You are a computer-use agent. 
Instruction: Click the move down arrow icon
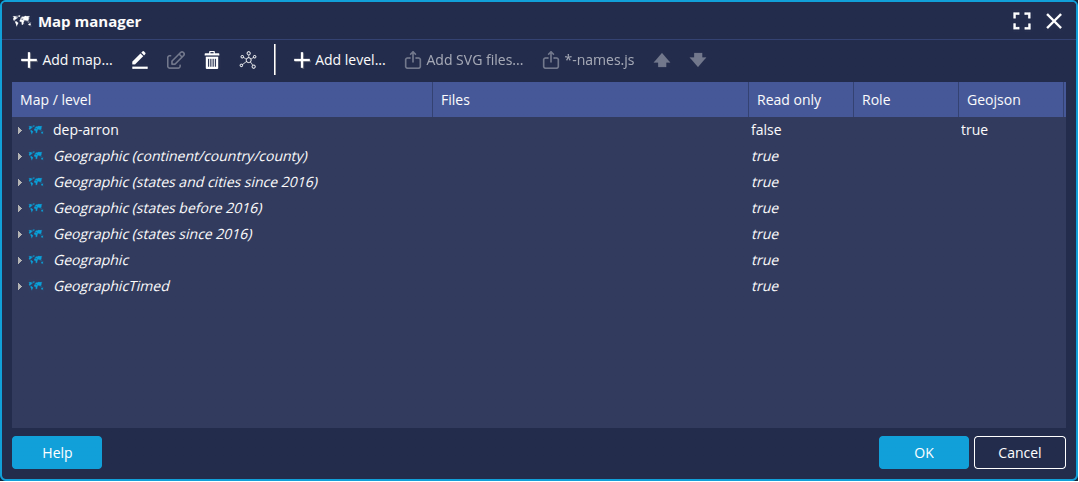698,60
